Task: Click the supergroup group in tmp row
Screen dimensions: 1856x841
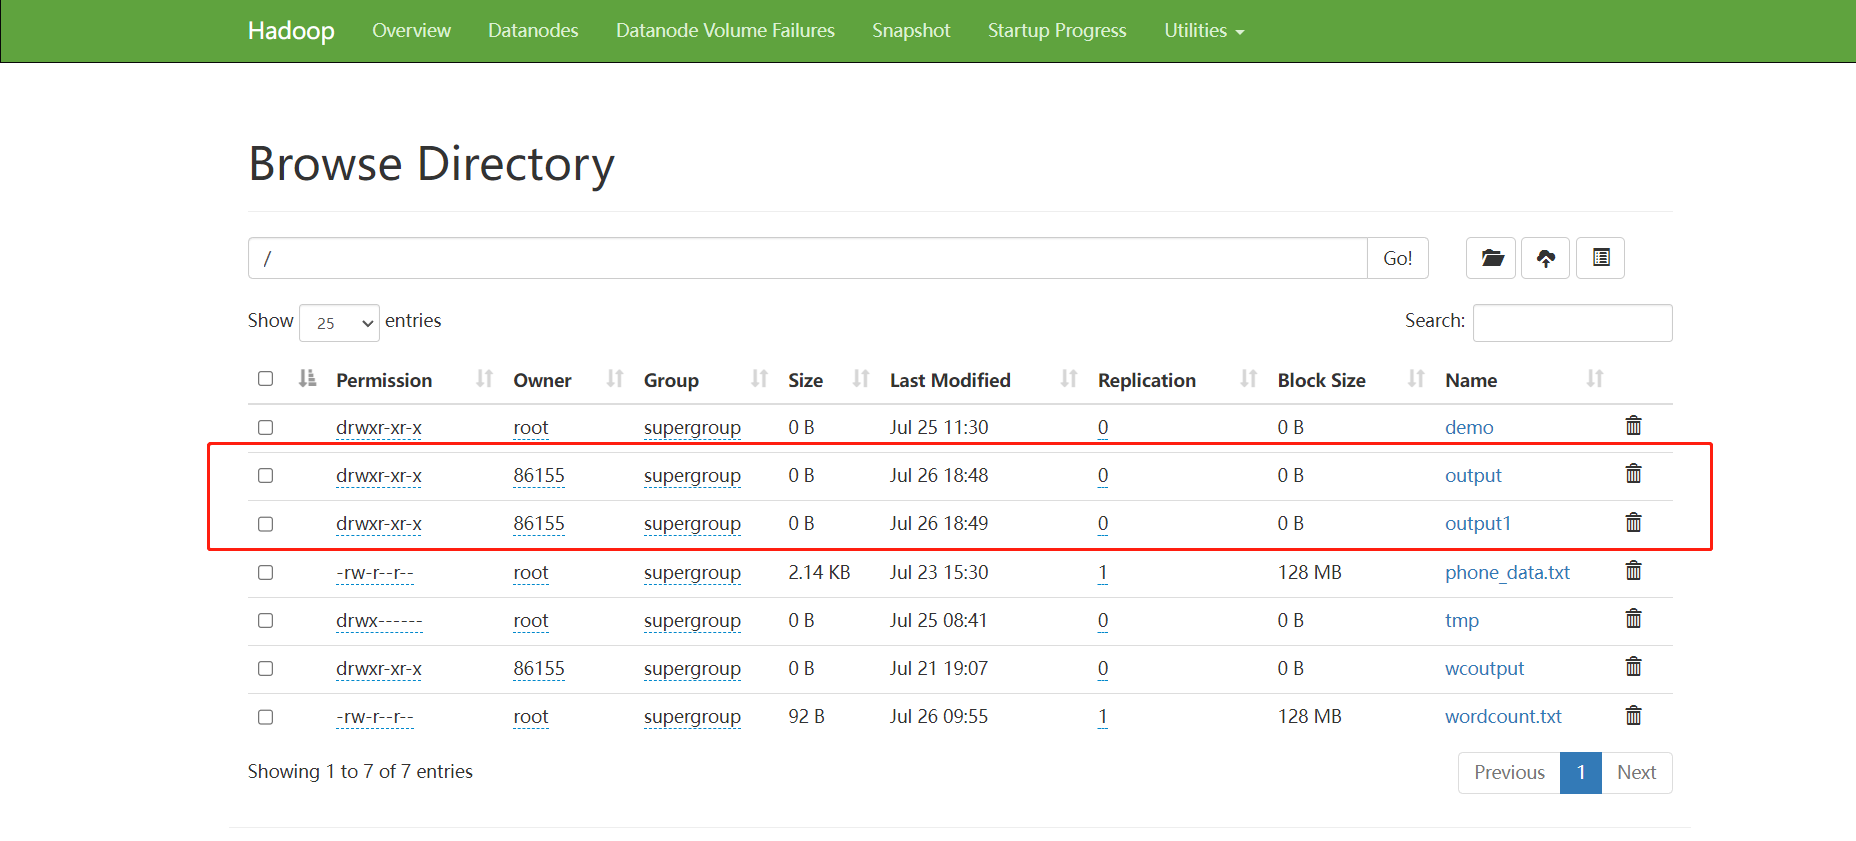Action: tap(692, 620)
